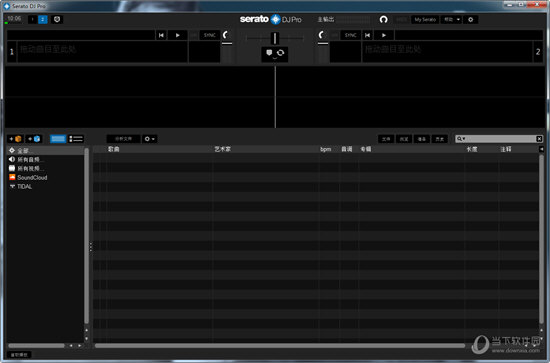
Task: Click the Serato DJ Pro logo
Action: click(x=270, y=19)
